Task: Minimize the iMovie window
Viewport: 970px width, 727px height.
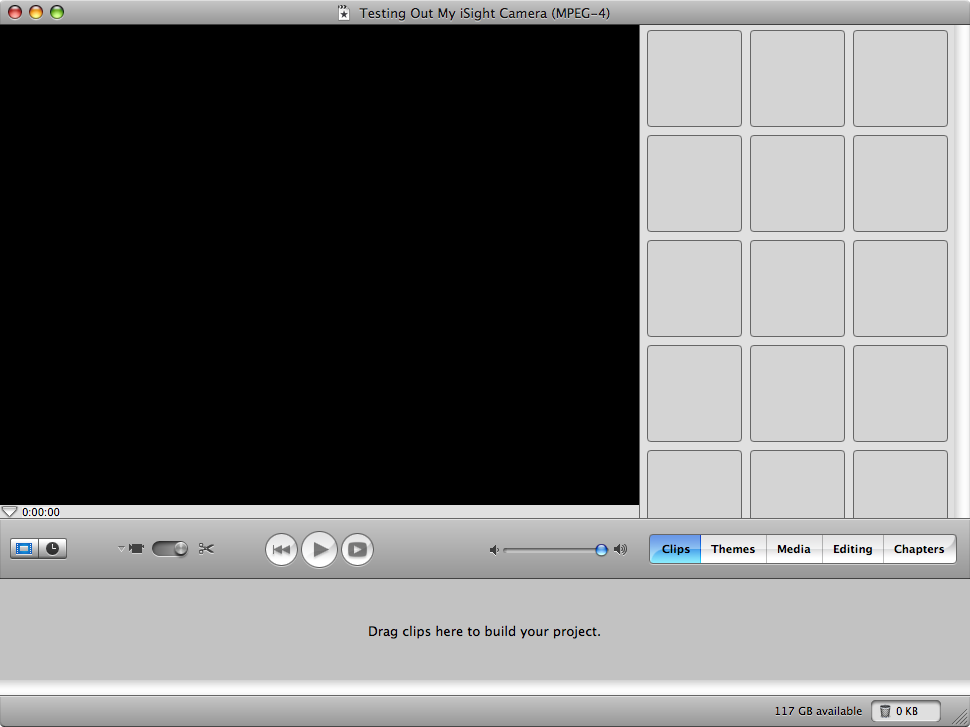Action: pyautogui.click(x=36, y=12)
